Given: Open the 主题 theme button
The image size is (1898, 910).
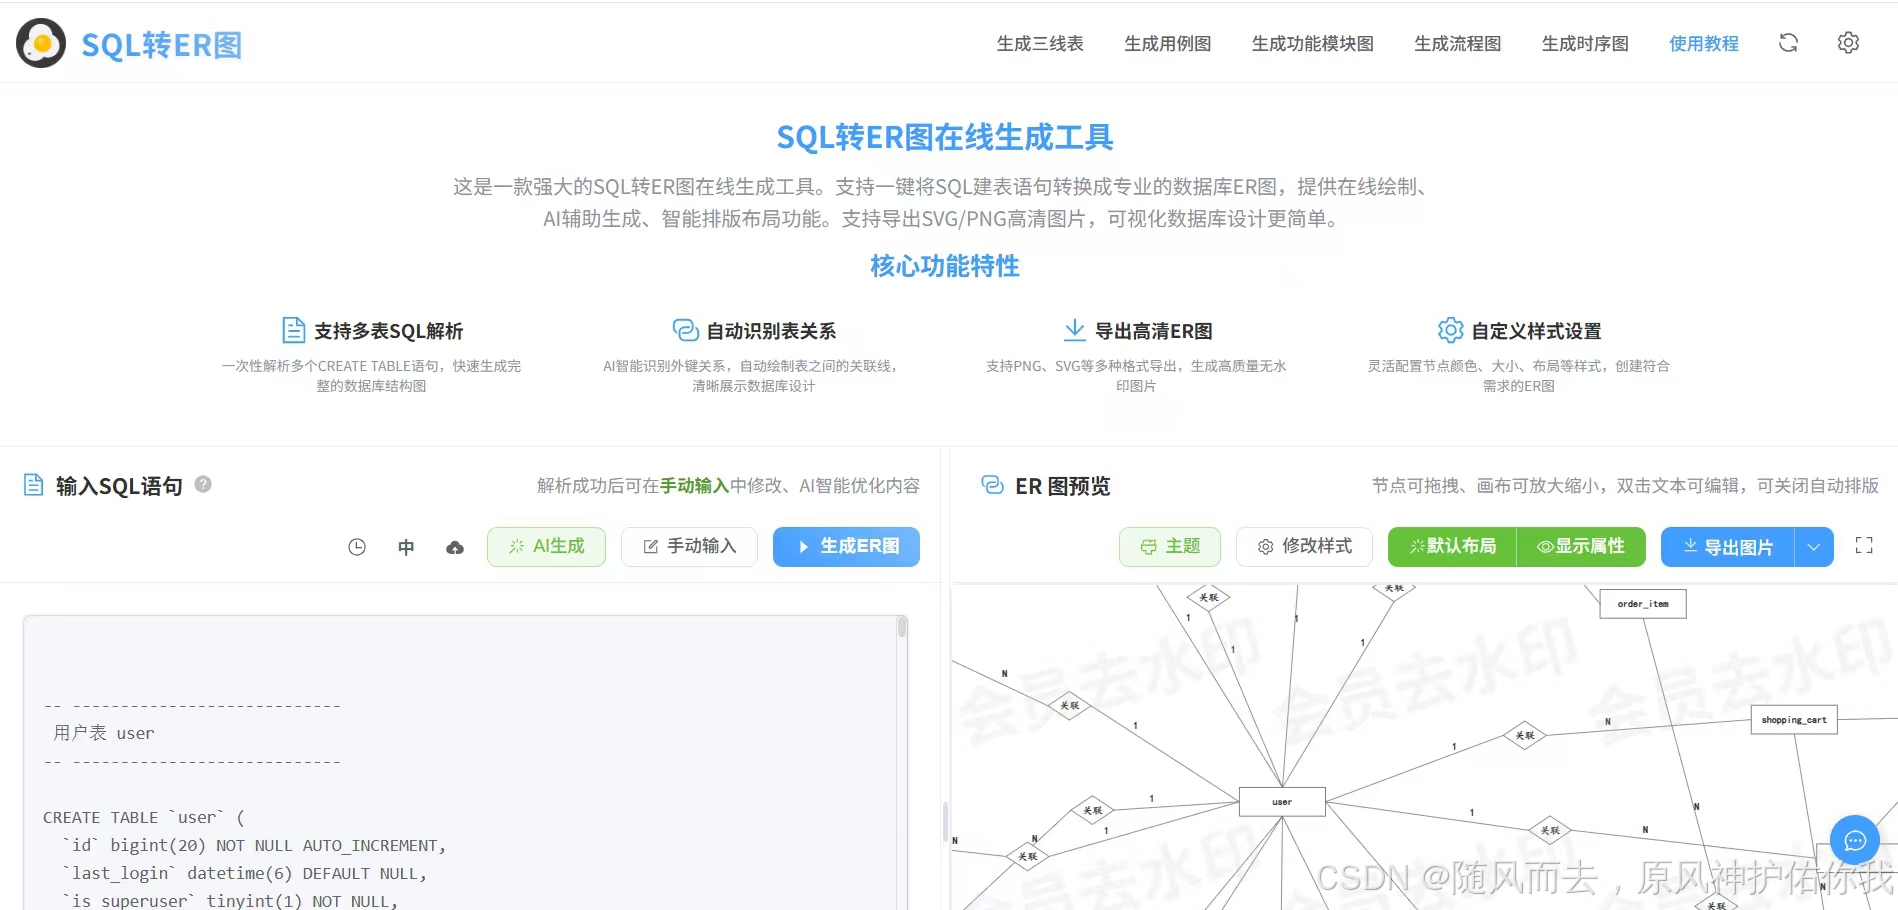Looking at the screenshot, I should coord(1170,547).
